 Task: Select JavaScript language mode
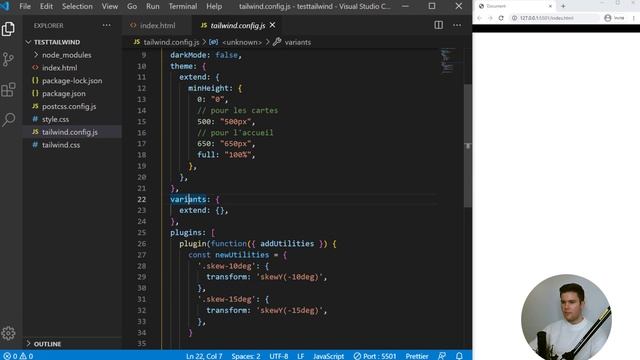[x=329, y=356]
